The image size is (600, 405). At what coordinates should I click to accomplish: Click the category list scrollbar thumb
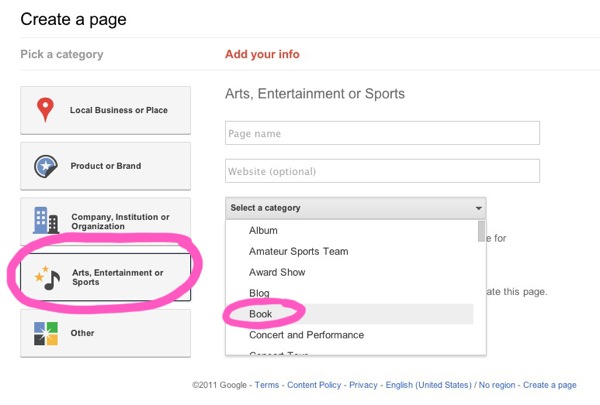click(481, 231)
